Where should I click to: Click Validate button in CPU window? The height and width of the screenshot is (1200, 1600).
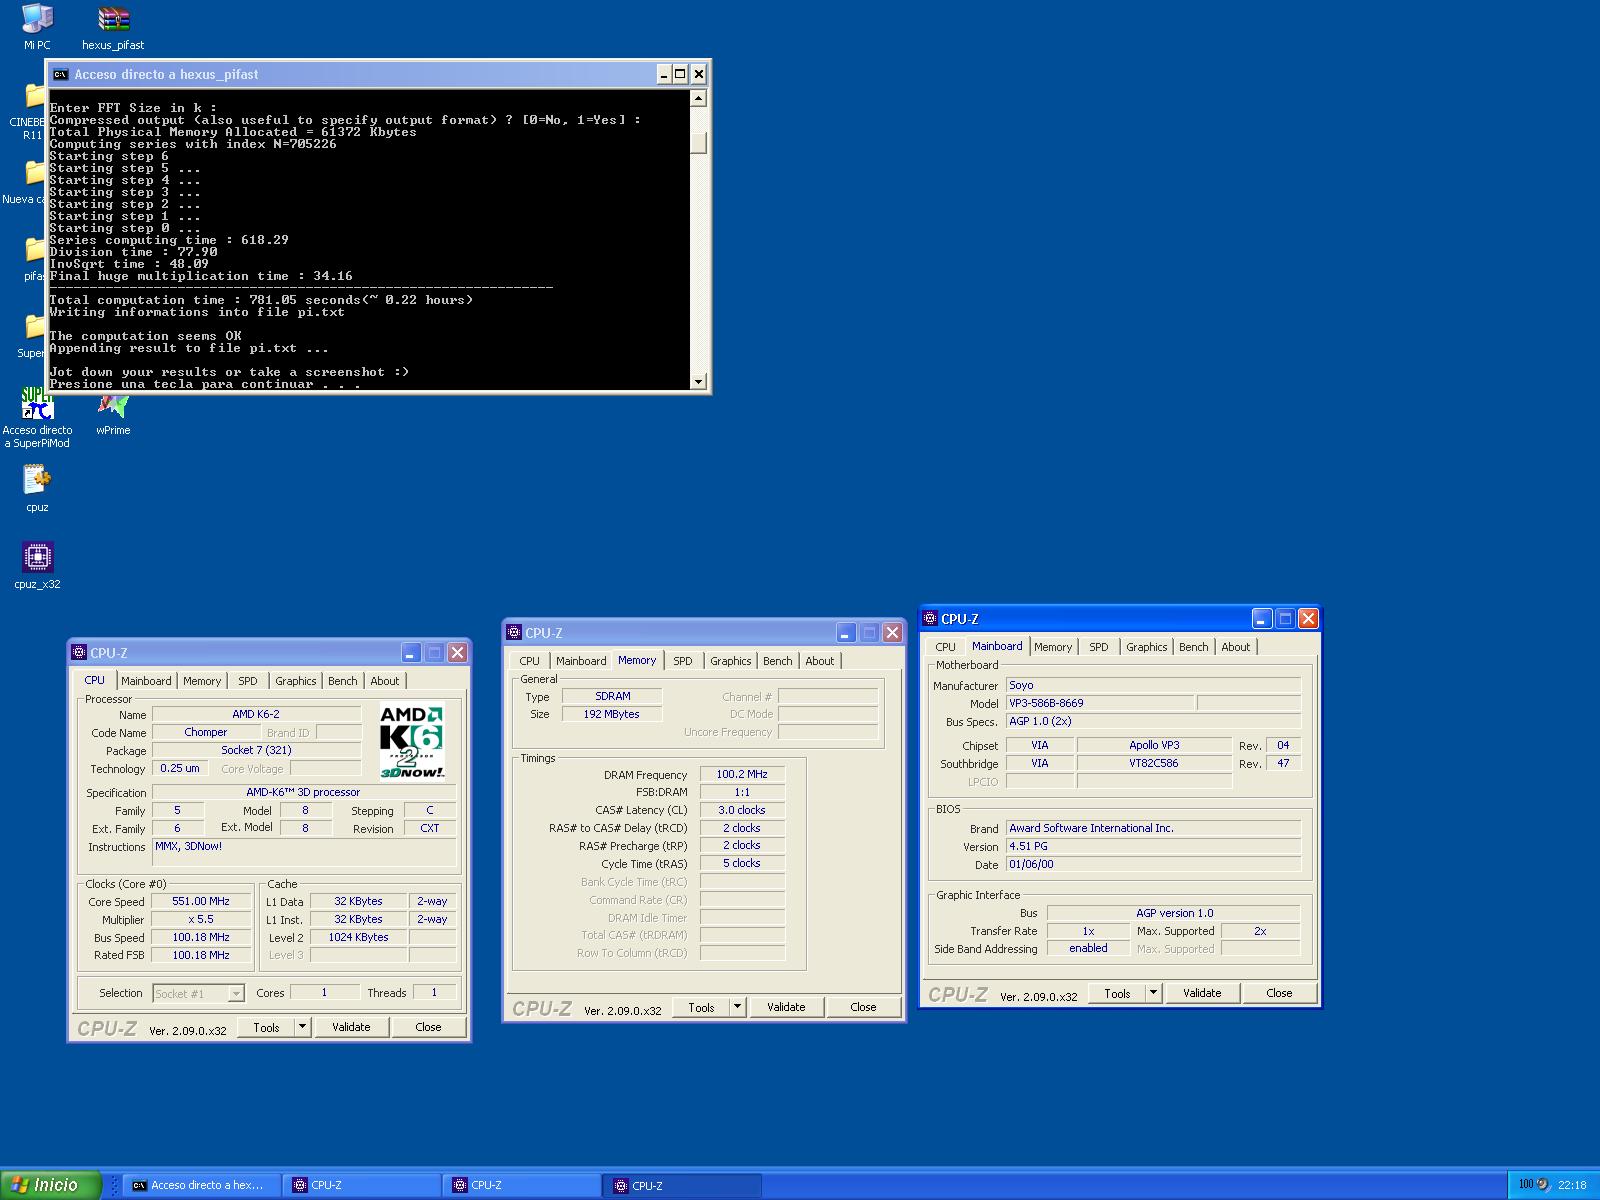coord(351,1027)
